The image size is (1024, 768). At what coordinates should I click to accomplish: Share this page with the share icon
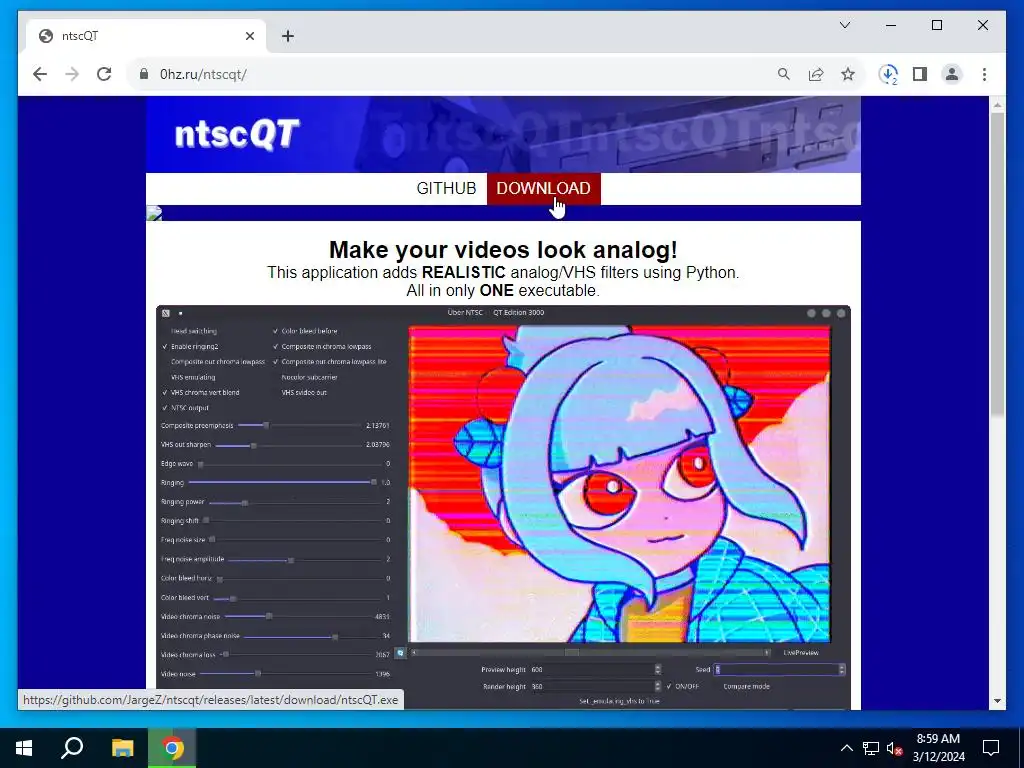[x=816, y=74]
